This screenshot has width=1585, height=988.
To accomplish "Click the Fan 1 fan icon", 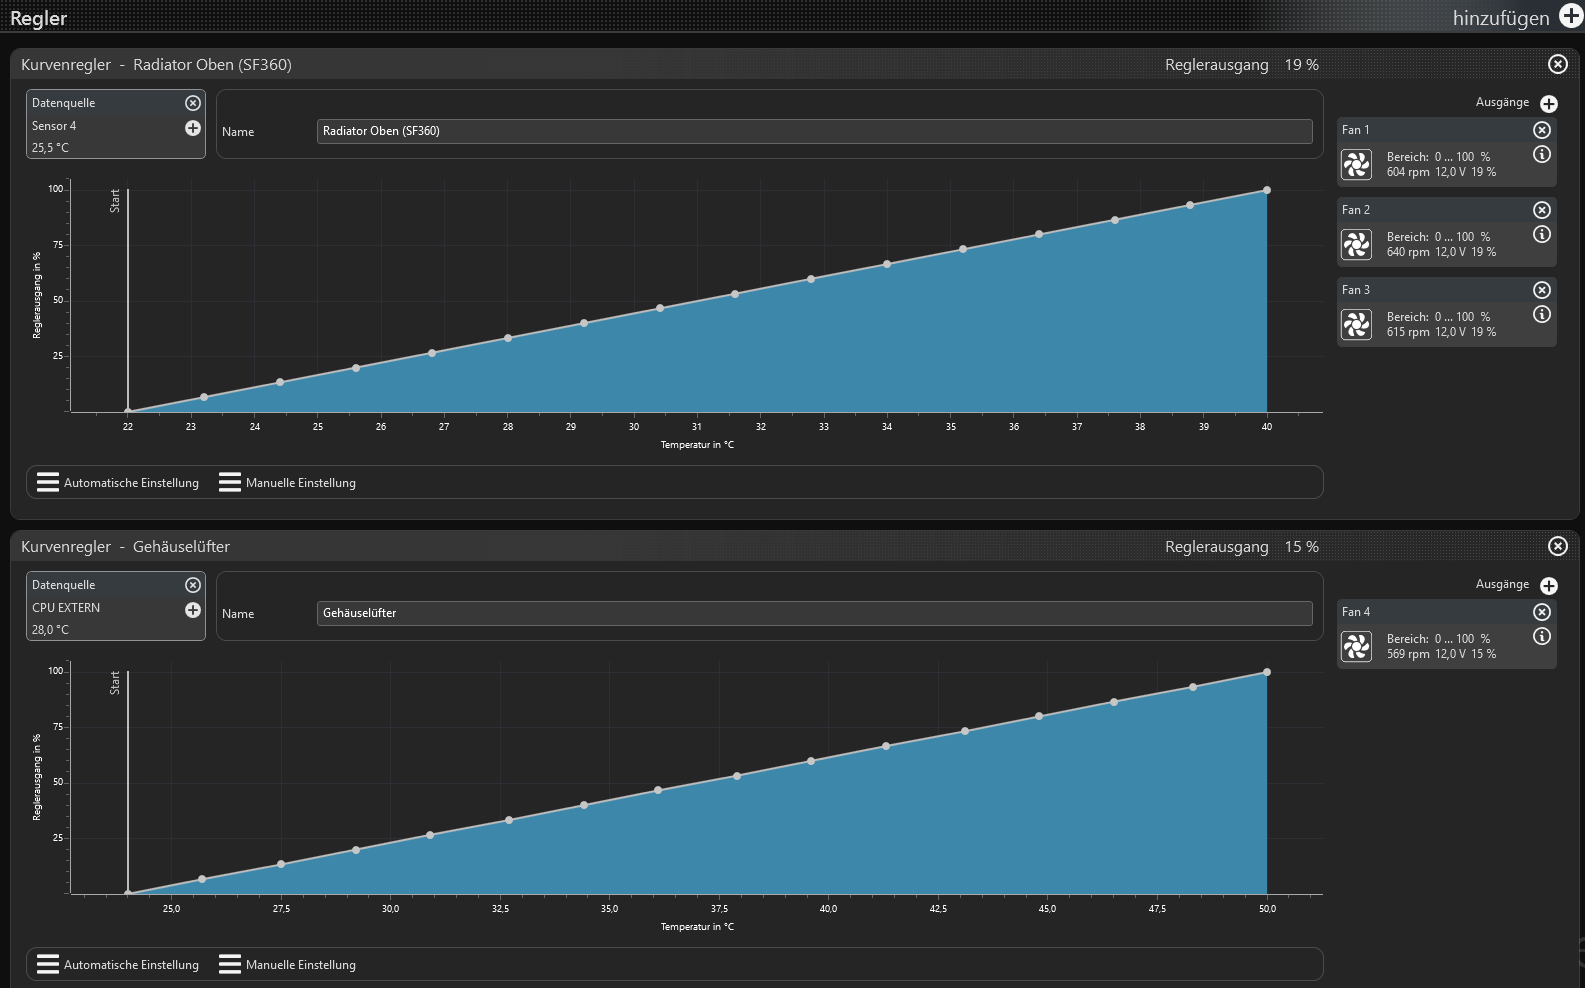I will 1357,164.
